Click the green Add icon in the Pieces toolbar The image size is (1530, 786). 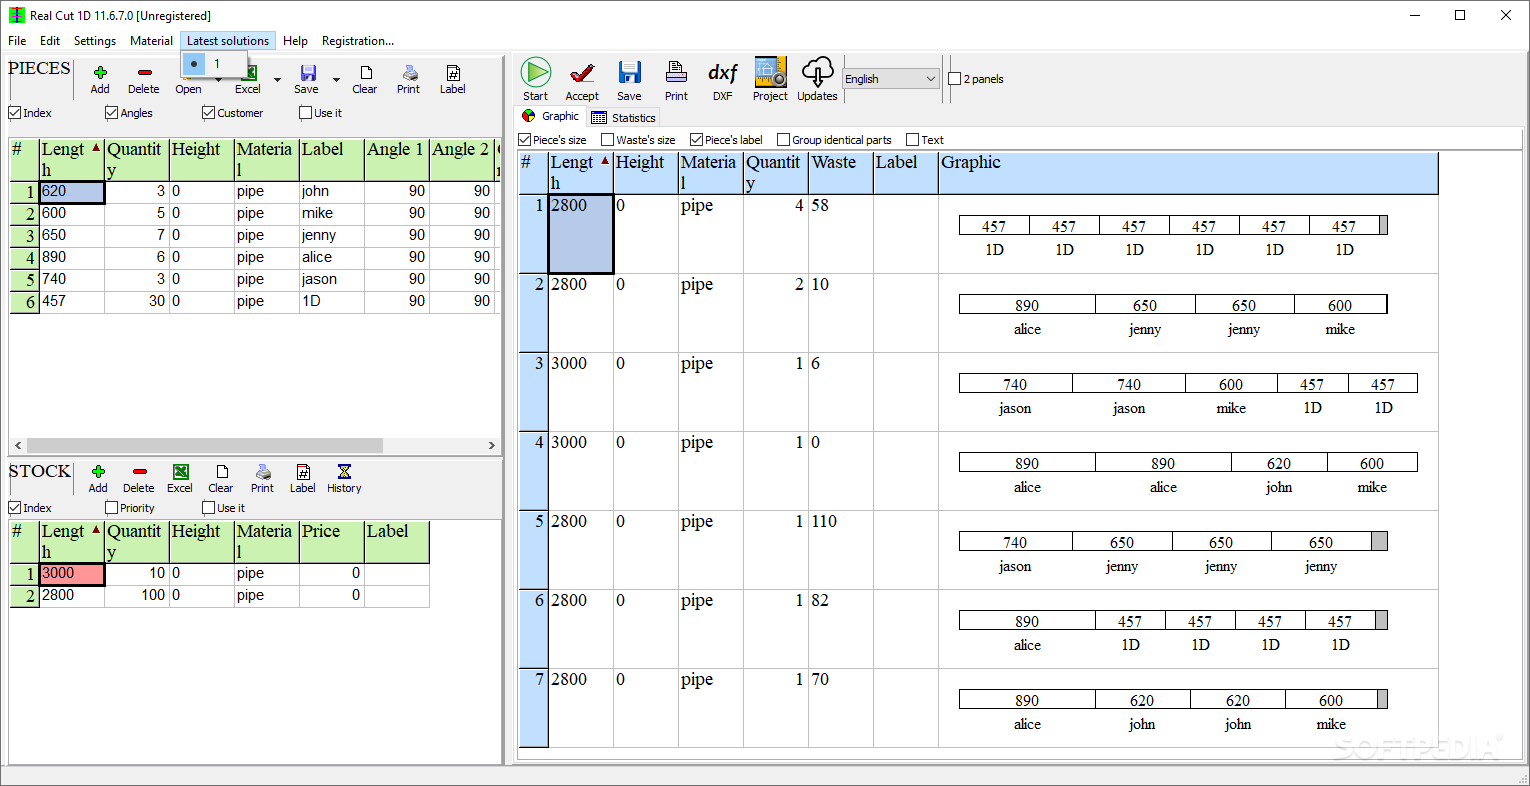pos(100,73)
